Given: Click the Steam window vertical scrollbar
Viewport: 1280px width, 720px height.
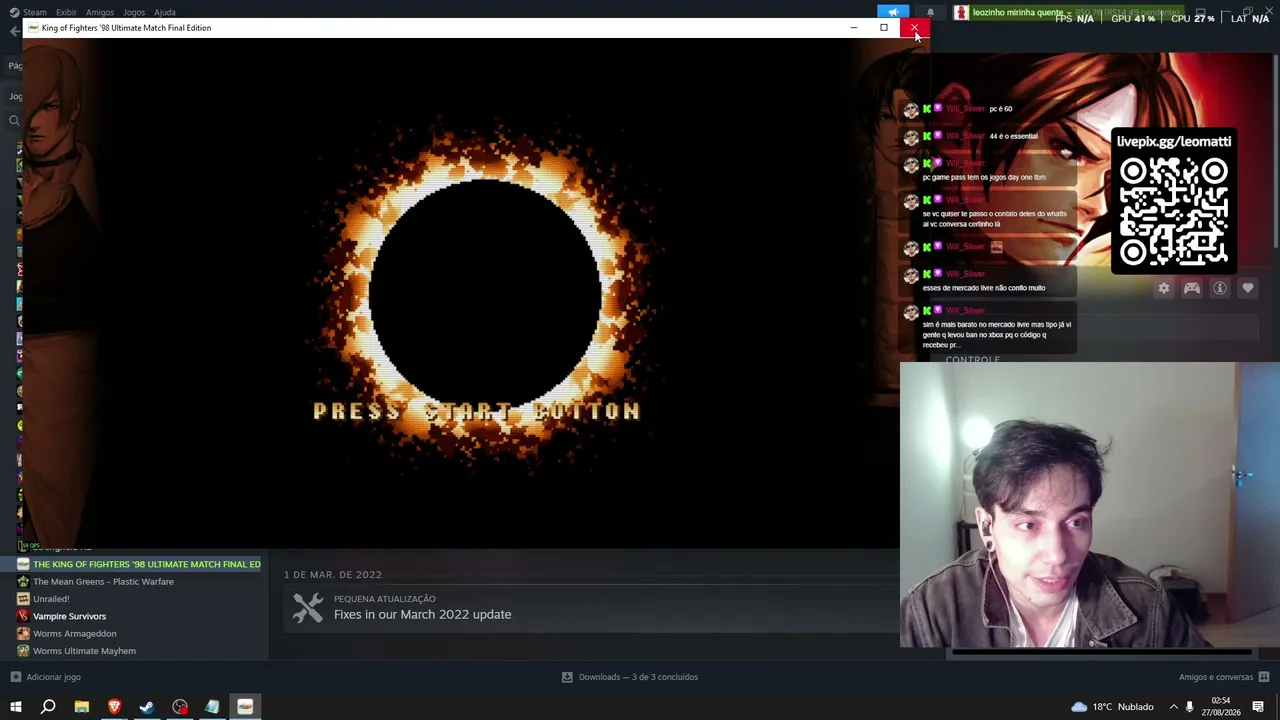Looking at the screenshot, I should click(1276, 150).
